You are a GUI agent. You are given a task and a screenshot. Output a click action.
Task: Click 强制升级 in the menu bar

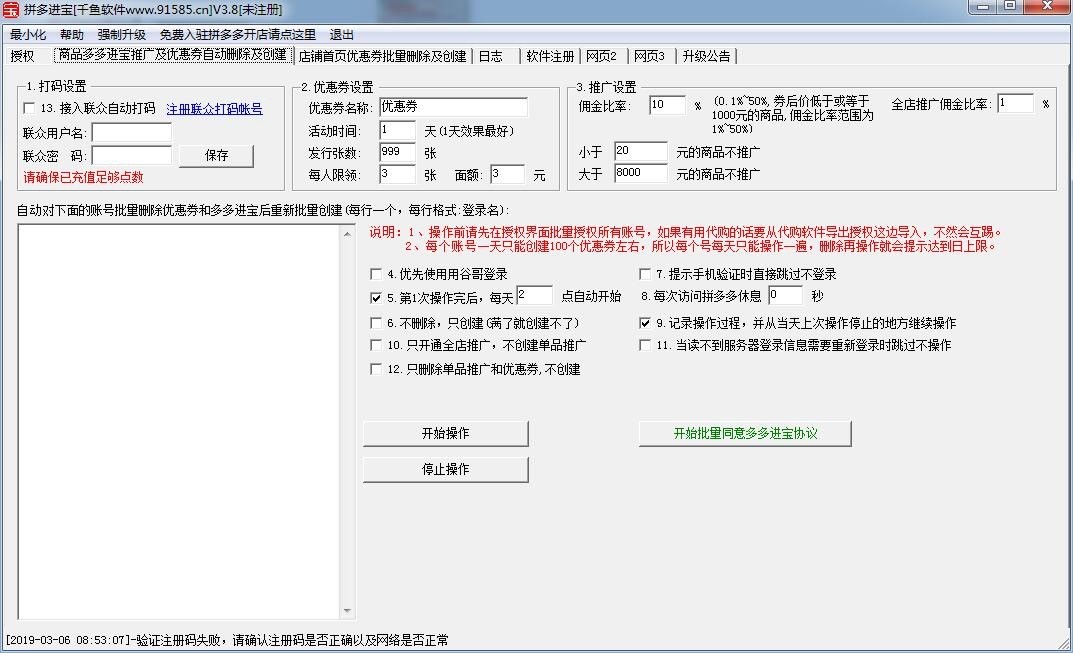click(x=121, y=34)
